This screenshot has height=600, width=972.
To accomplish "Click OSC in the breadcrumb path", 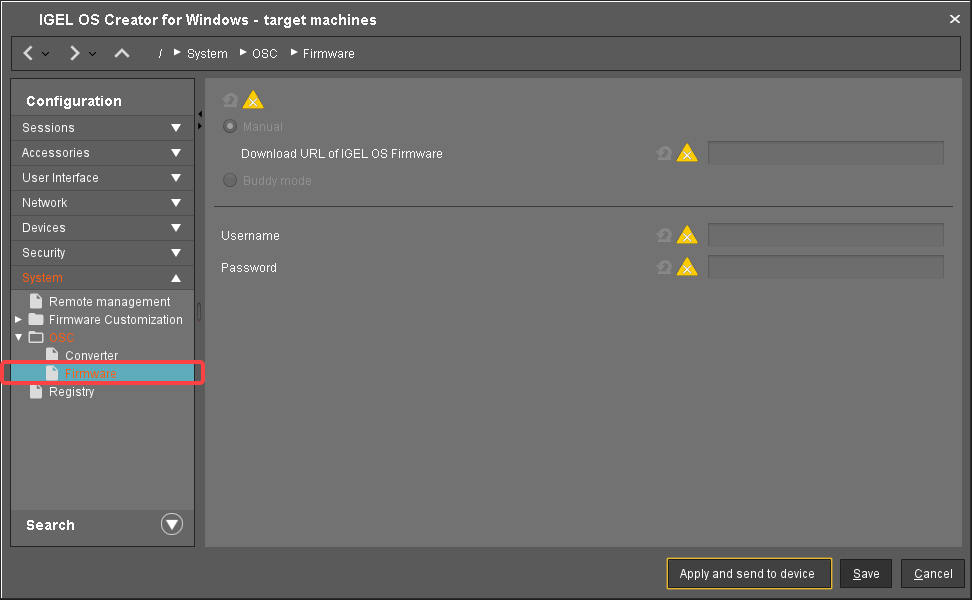I will [x=264, y=54].
